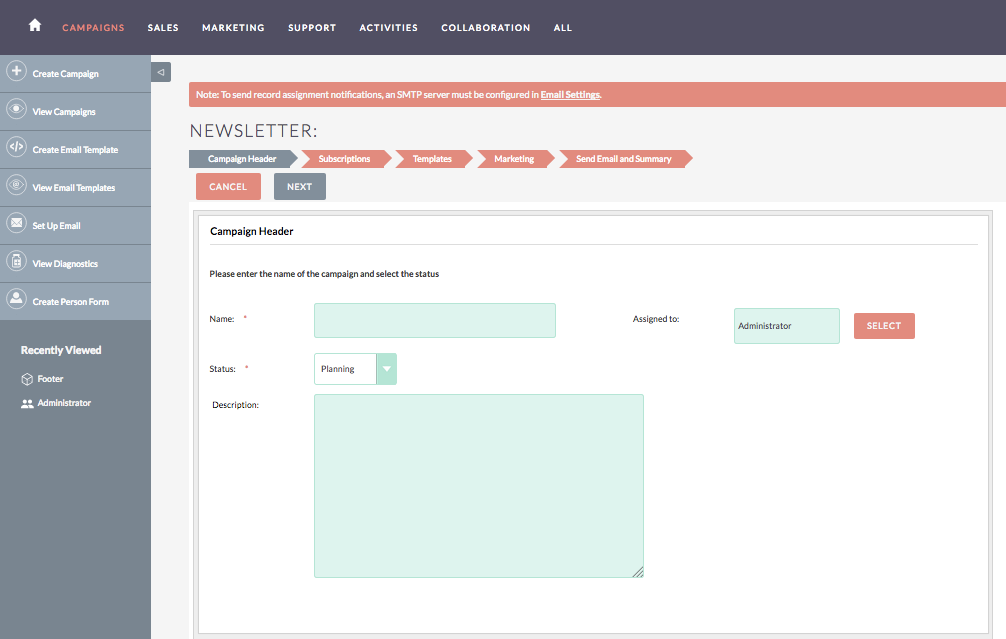Click the Create Email Template code icon

pyautogui.click(x=16, y=148)
